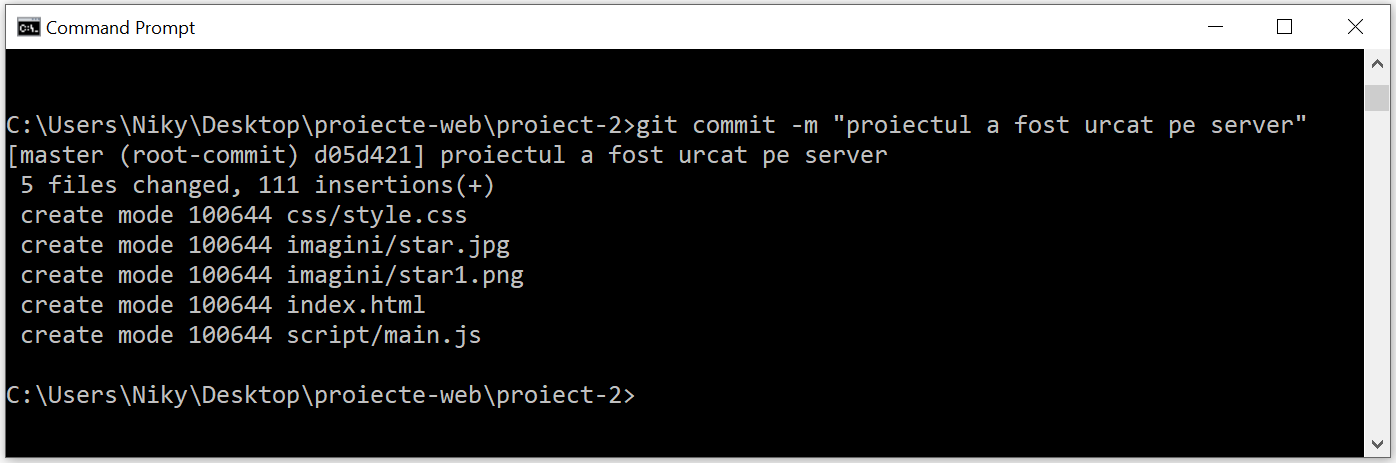Click the index.html file entry
Screen dimensions: 1396x463
click(x=355, y=306)
